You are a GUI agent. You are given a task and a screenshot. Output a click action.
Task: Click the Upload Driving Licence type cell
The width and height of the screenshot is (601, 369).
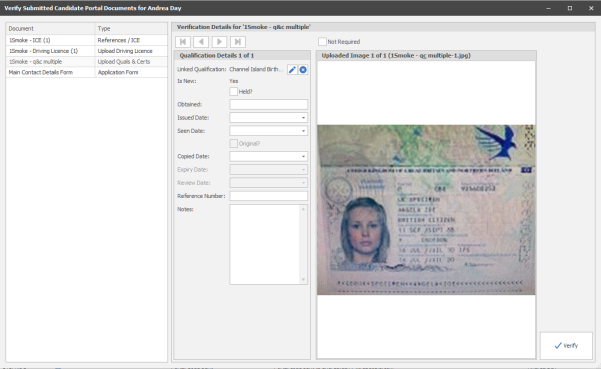[x=131, y=51]
